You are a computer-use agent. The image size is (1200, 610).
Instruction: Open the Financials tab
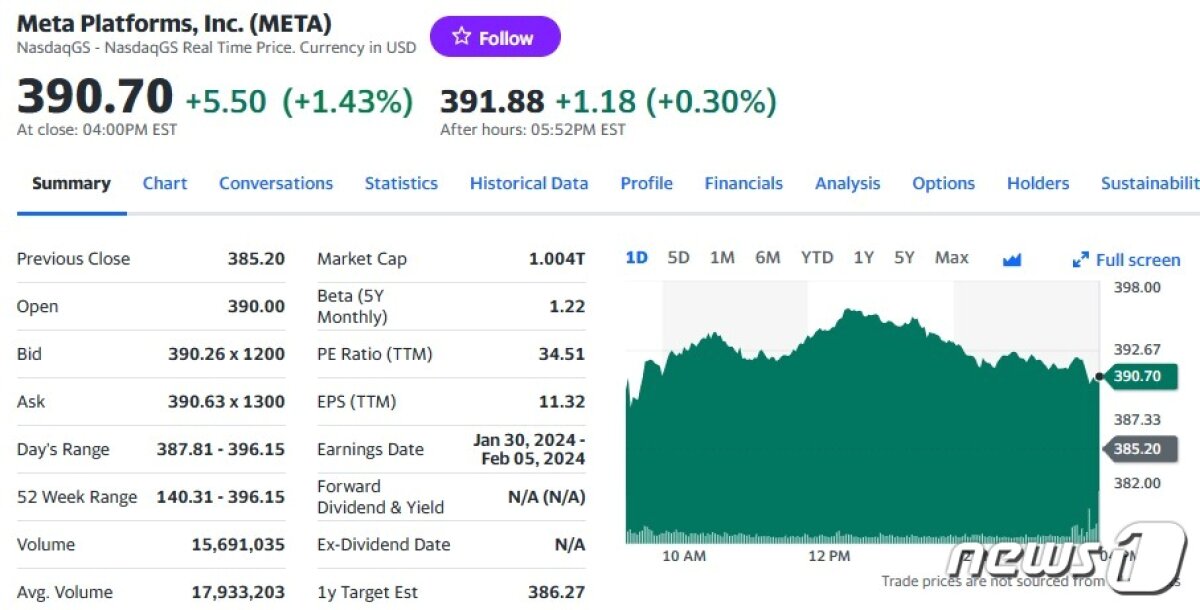(x=743, y=183)
